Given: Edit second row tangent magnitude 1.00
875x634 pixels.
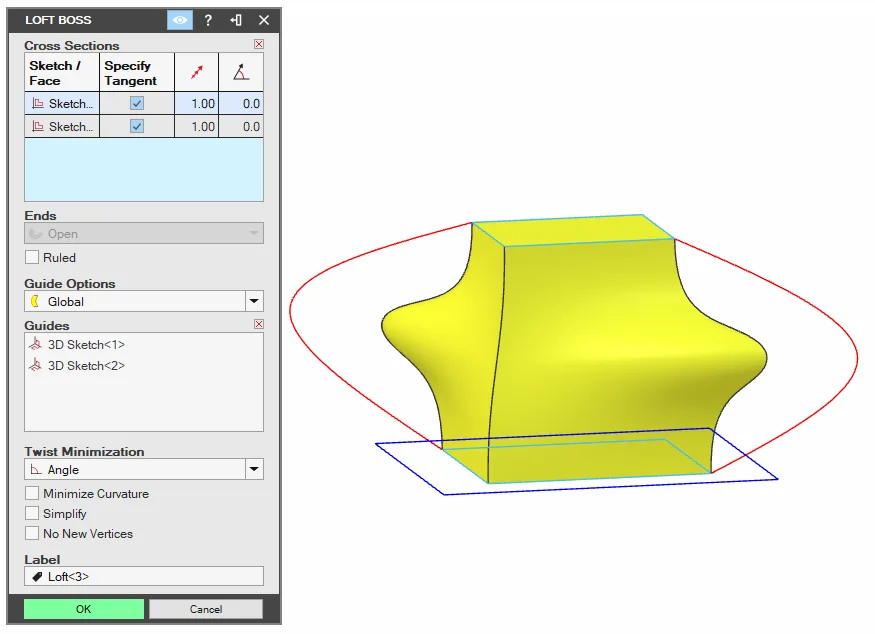Looking at the screenshot, I should coord(196,127).
